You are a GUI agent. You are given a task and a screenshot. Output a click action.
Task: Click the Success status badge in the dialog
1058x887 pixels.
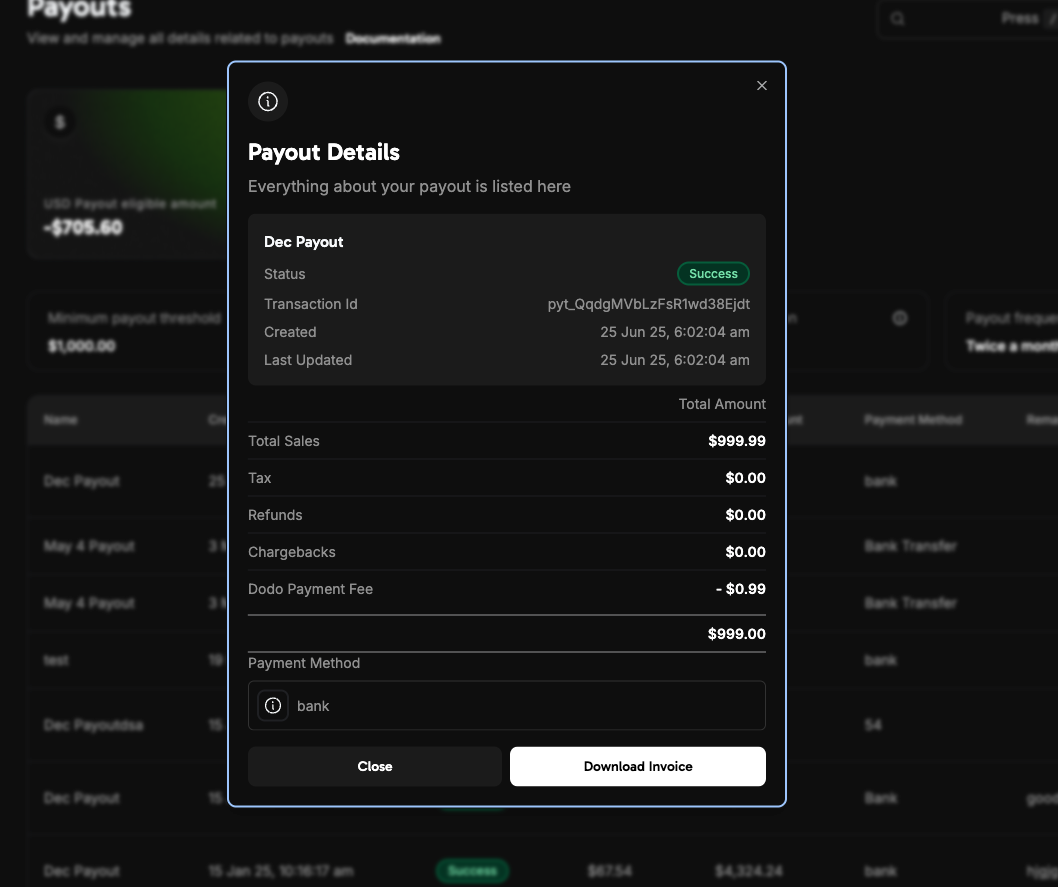(713, 273)
